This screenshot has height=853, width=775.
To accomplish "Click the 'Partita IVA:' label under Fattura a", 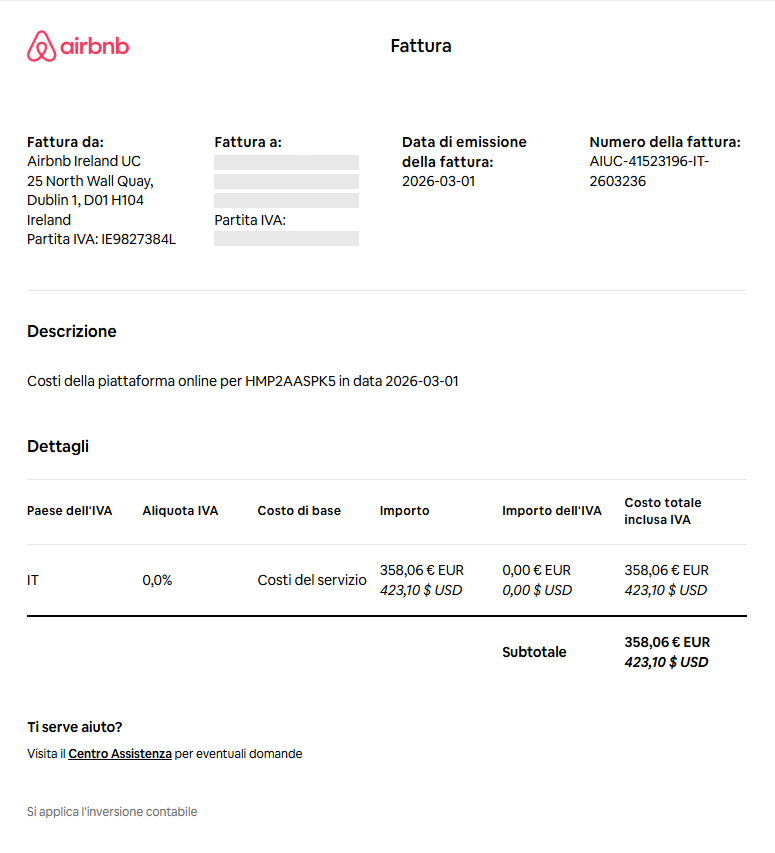I will [250, 220].
